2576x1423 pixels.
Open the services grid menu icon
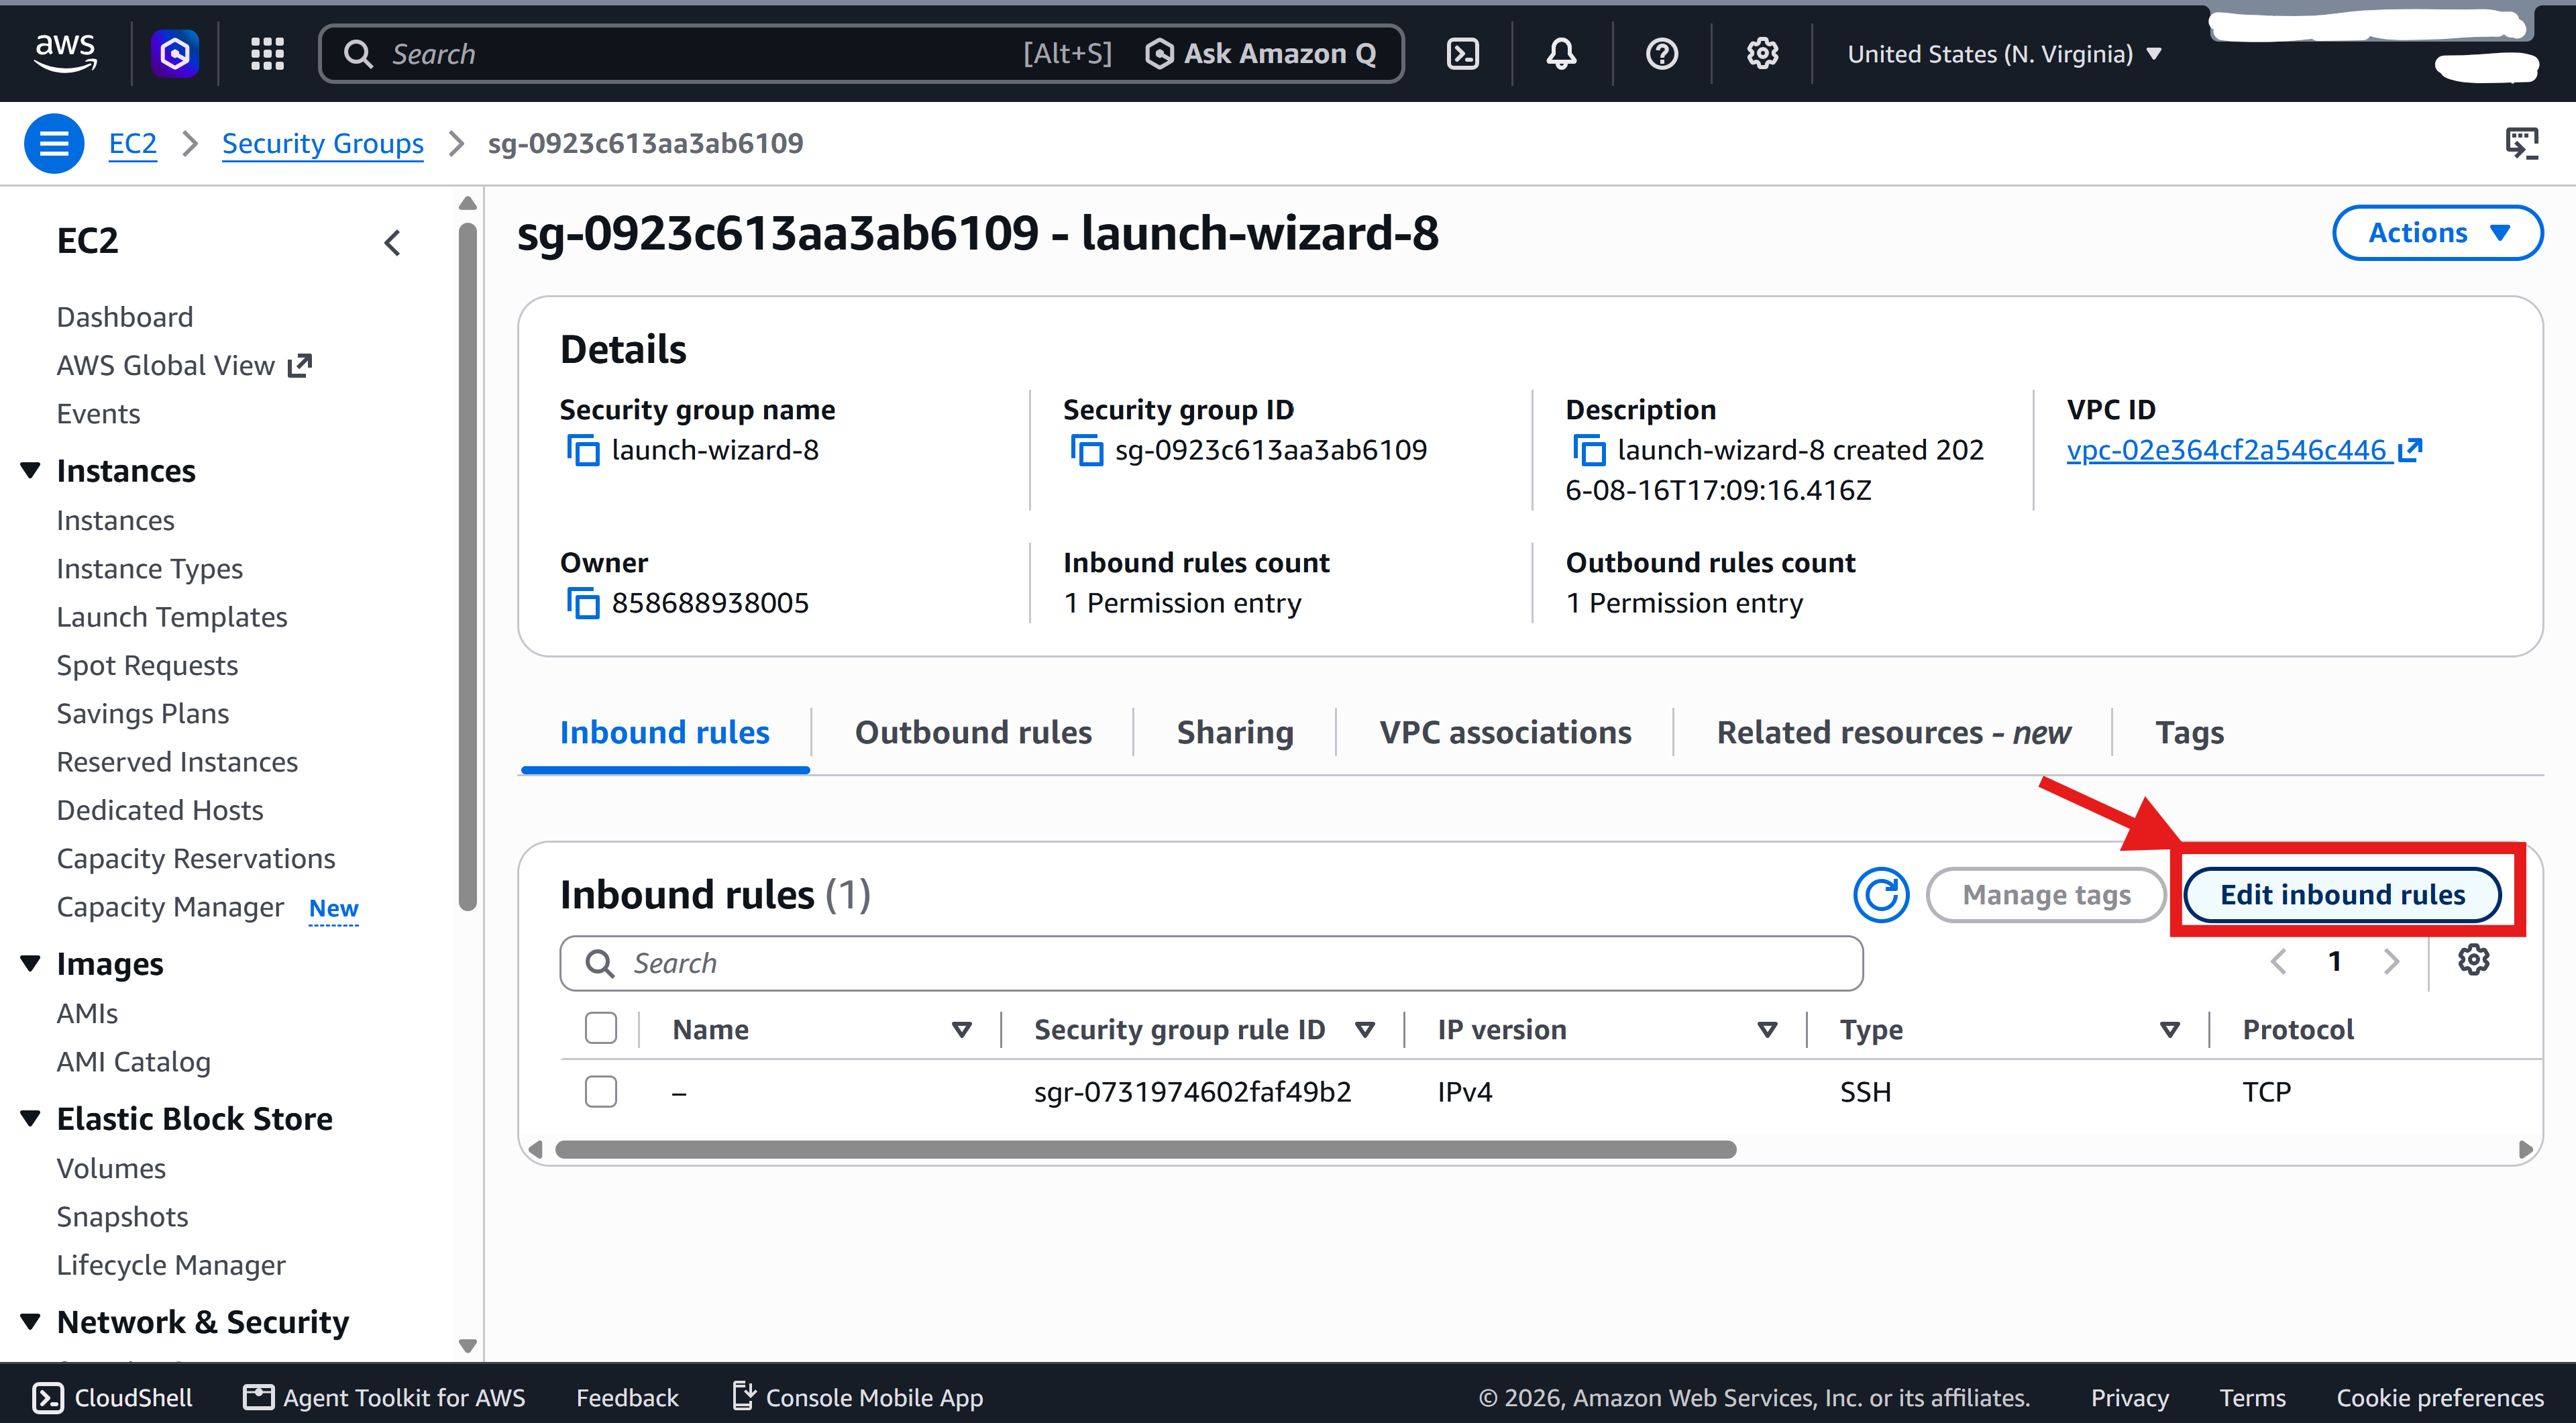[267, 54]
